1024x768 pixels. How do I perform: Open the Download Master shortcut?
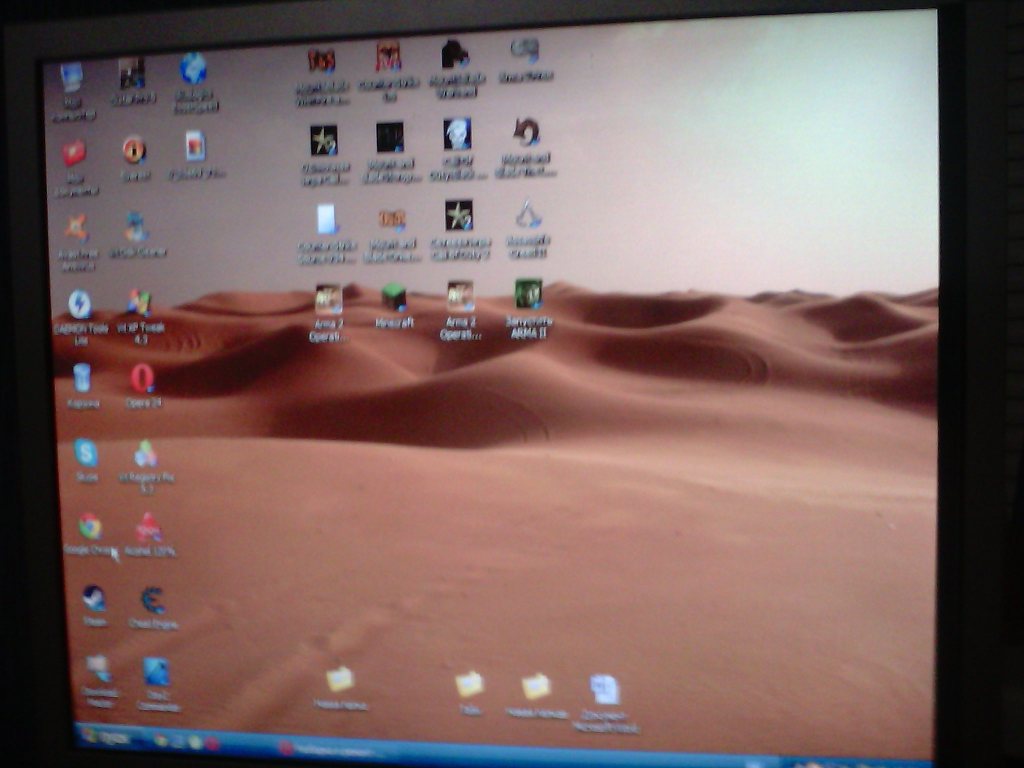click(x=98, y=669)
